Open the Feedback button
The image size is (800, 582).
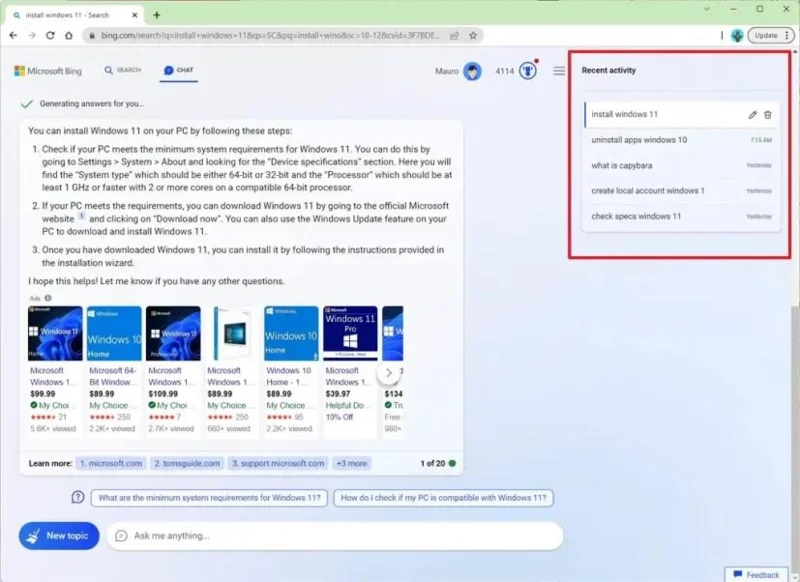756,575
